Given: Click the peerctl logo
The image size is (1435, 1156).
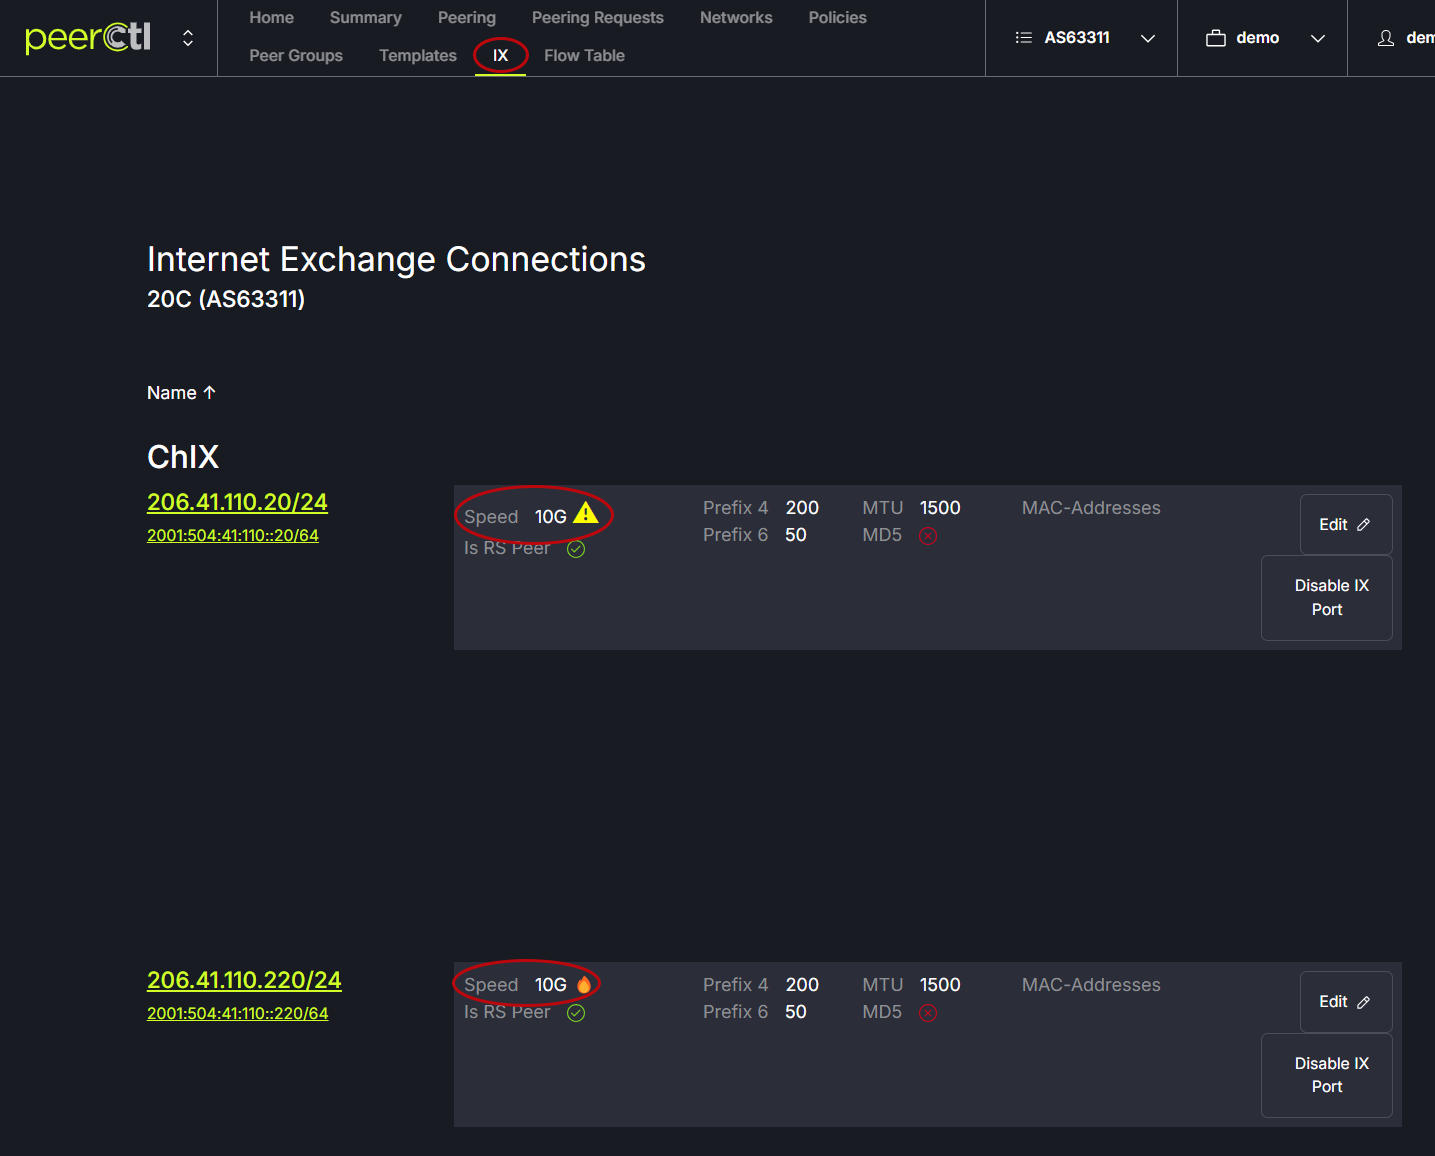Looking at the screenshot, I should (x=88, y=38).
